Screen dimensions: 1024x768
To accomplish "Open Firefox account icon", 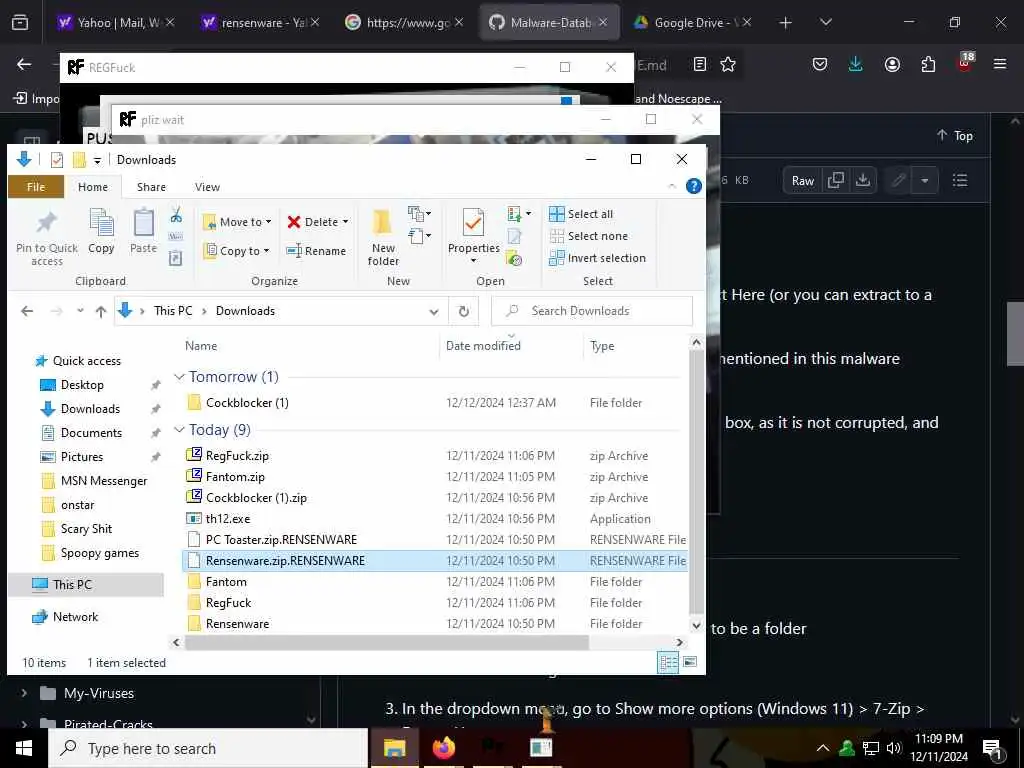I will pyautogui.click(x=892, y=64).
